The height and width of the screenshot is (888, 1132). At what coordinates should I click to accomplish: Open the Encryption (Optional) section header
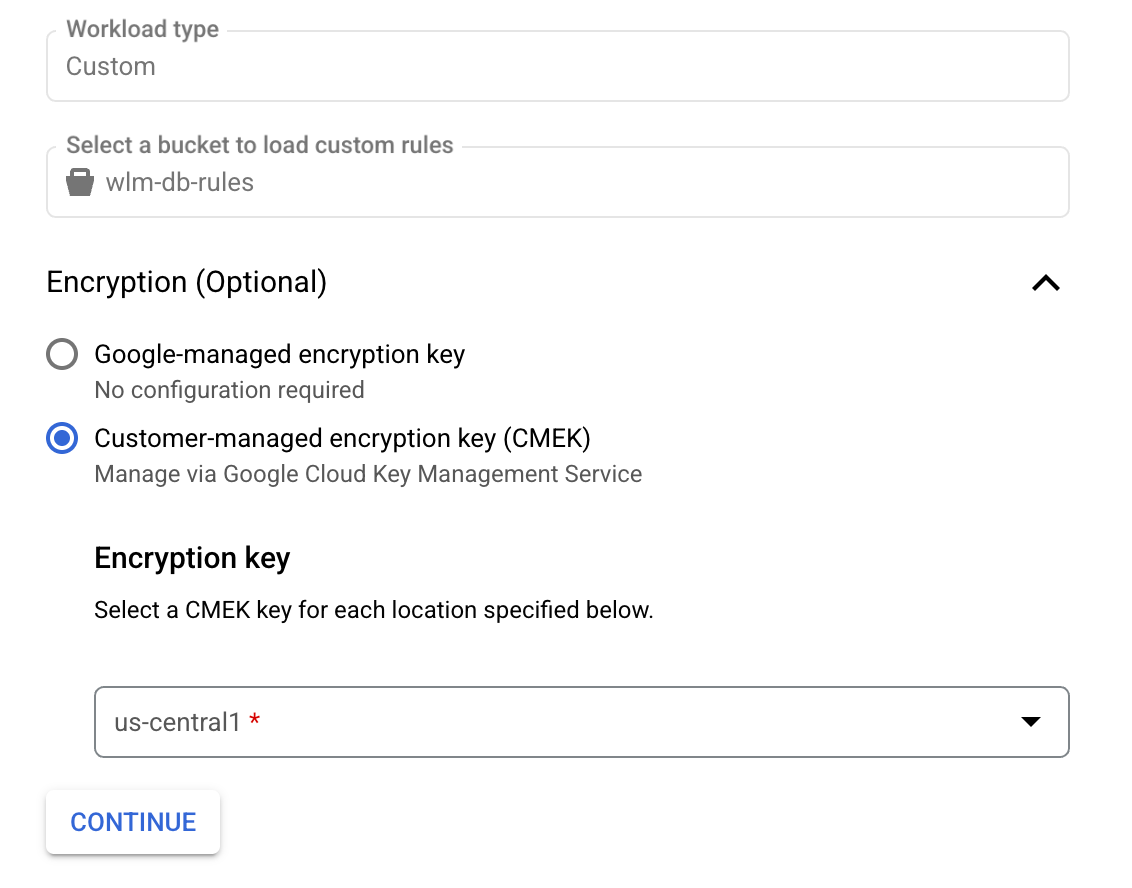[186, 283]
